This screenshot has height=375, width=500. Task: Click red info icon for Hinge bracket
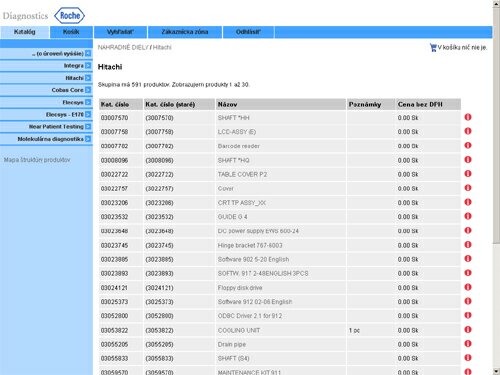[x=468, y=245]
